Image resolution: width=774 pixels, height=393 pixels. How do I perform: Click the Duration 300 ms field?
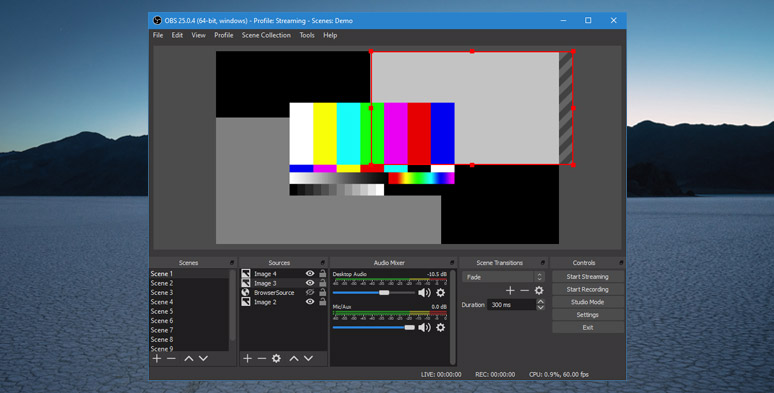(511, 305)
